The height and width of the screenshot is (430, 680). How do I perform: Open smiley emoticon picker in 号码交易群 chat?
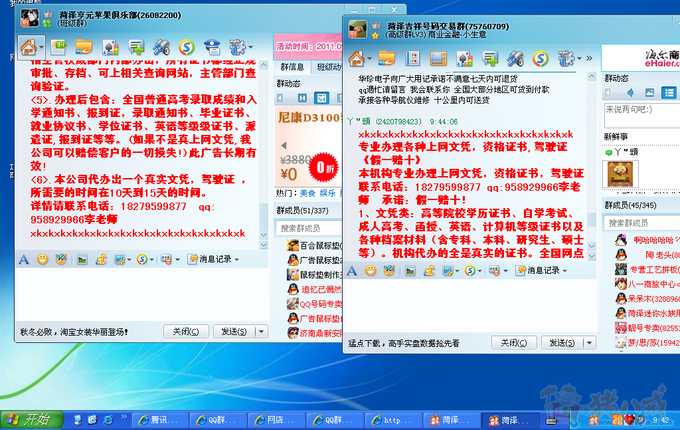click(370, 271)
